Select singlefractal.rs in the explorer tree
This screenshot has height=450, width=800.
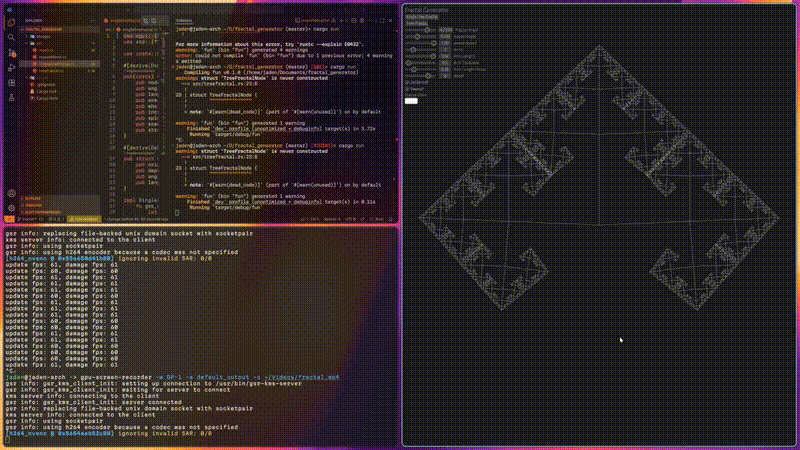[x=59, y=64]
